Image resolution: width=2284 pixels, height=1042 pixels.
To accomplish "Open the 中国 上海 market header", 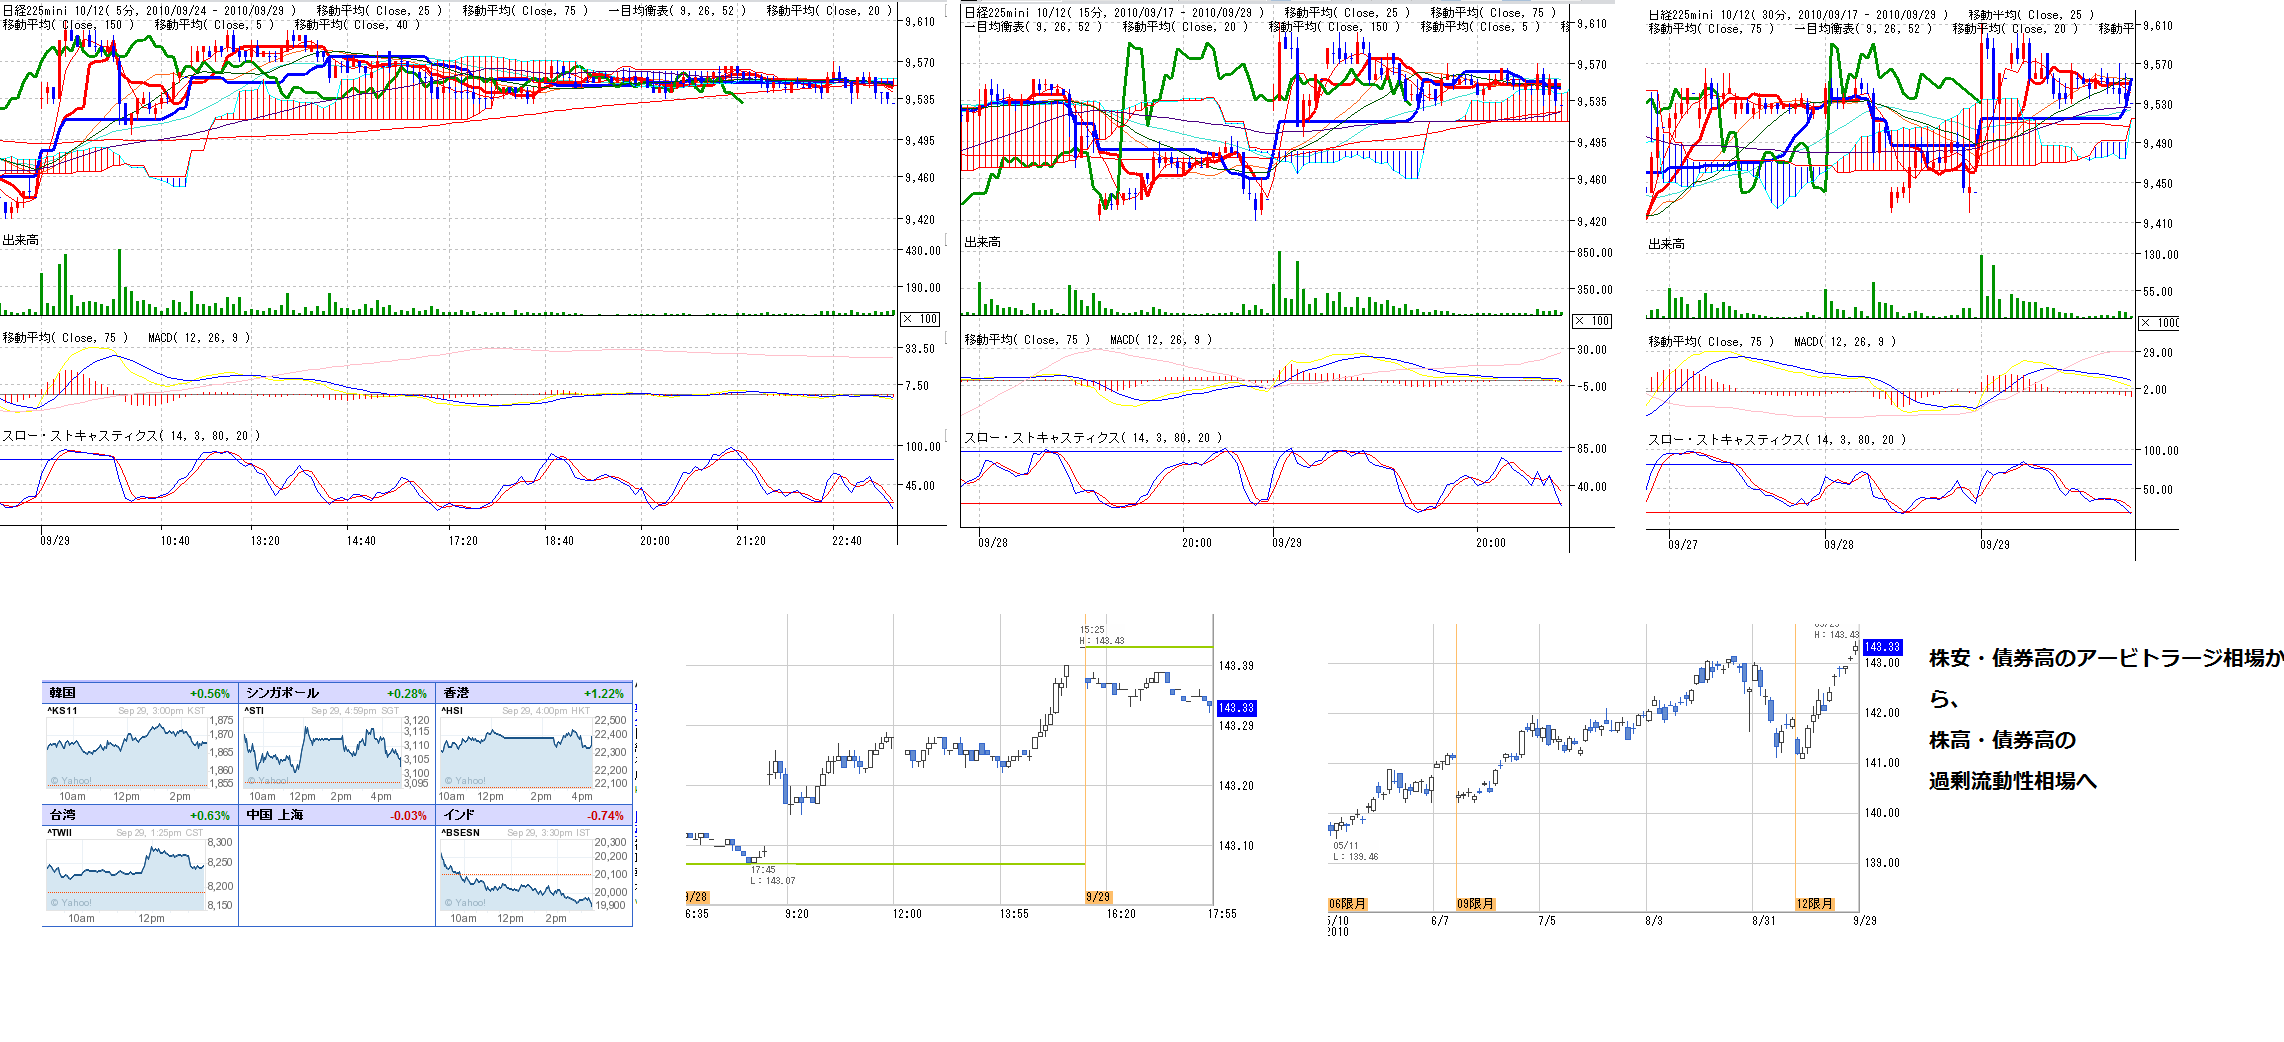I will click(337, 815).
